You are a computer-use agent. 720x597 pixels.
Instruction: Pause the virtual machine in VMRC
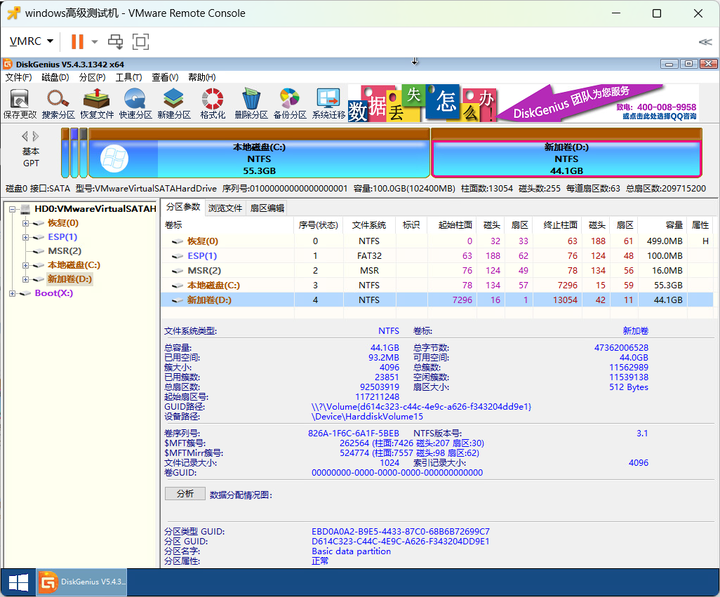77,41
